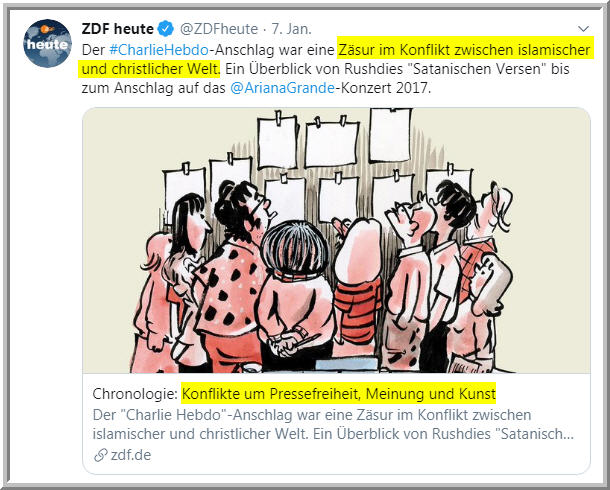This screenshot has height=490, width=610.
Task: Click the blue verified badge icon
Action: [x=166, y=29]
